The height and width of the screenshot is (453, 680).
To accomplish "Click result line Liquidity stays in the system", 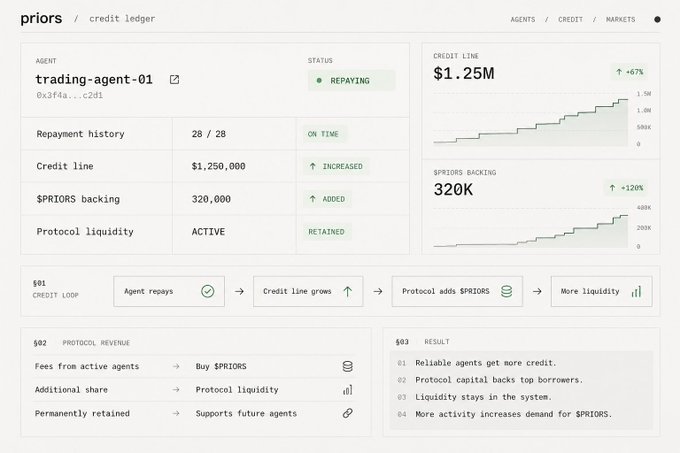I will tap(483, 397).
